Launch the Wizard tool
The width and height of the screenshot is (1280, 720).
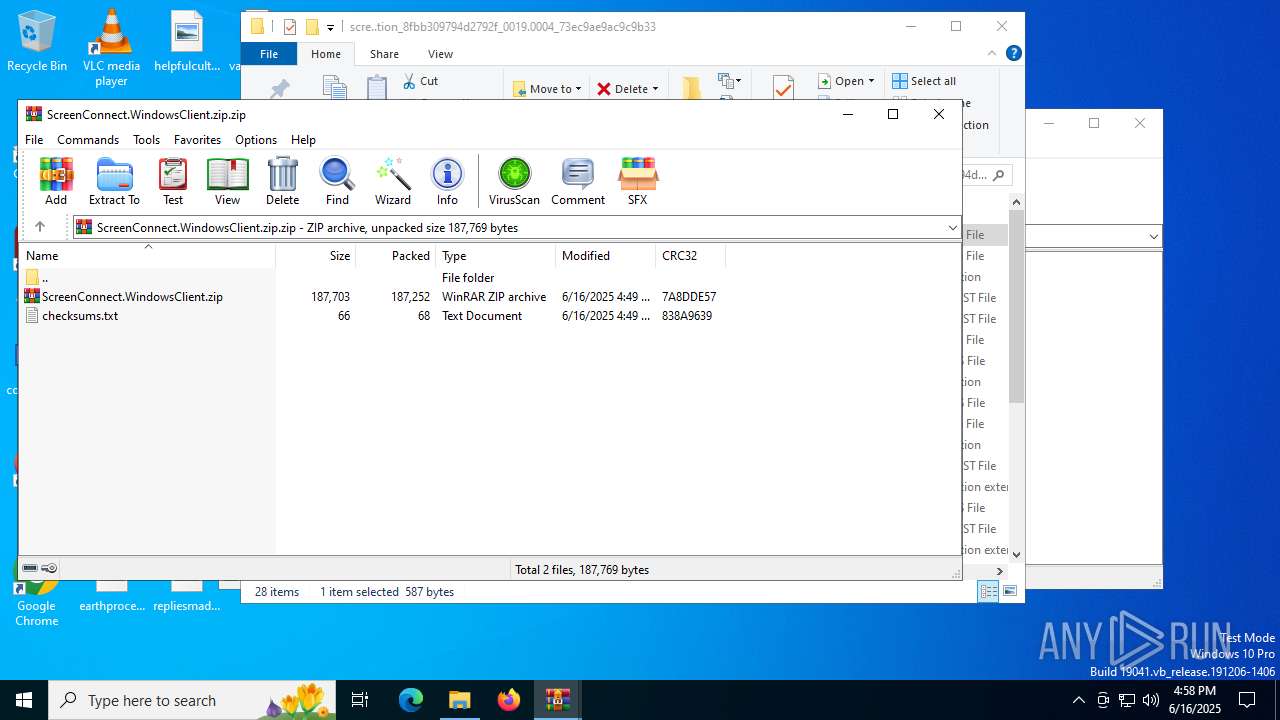pyautogui.click(x=393, y=182)
